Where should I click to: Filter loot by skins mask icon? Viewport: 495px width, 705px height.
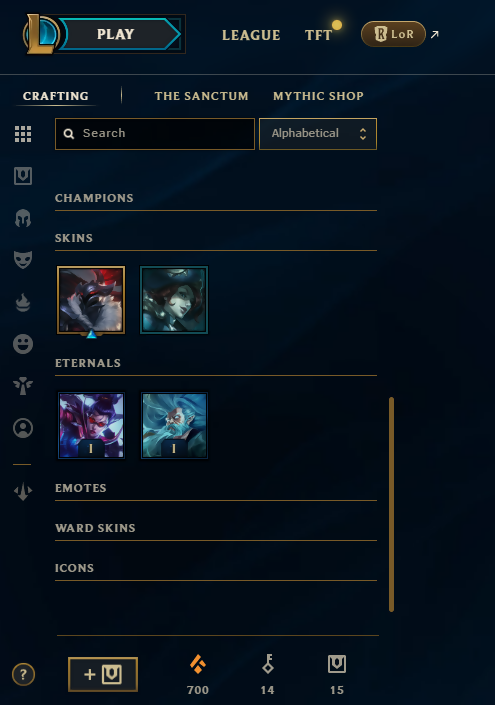(x=23, y=260)
